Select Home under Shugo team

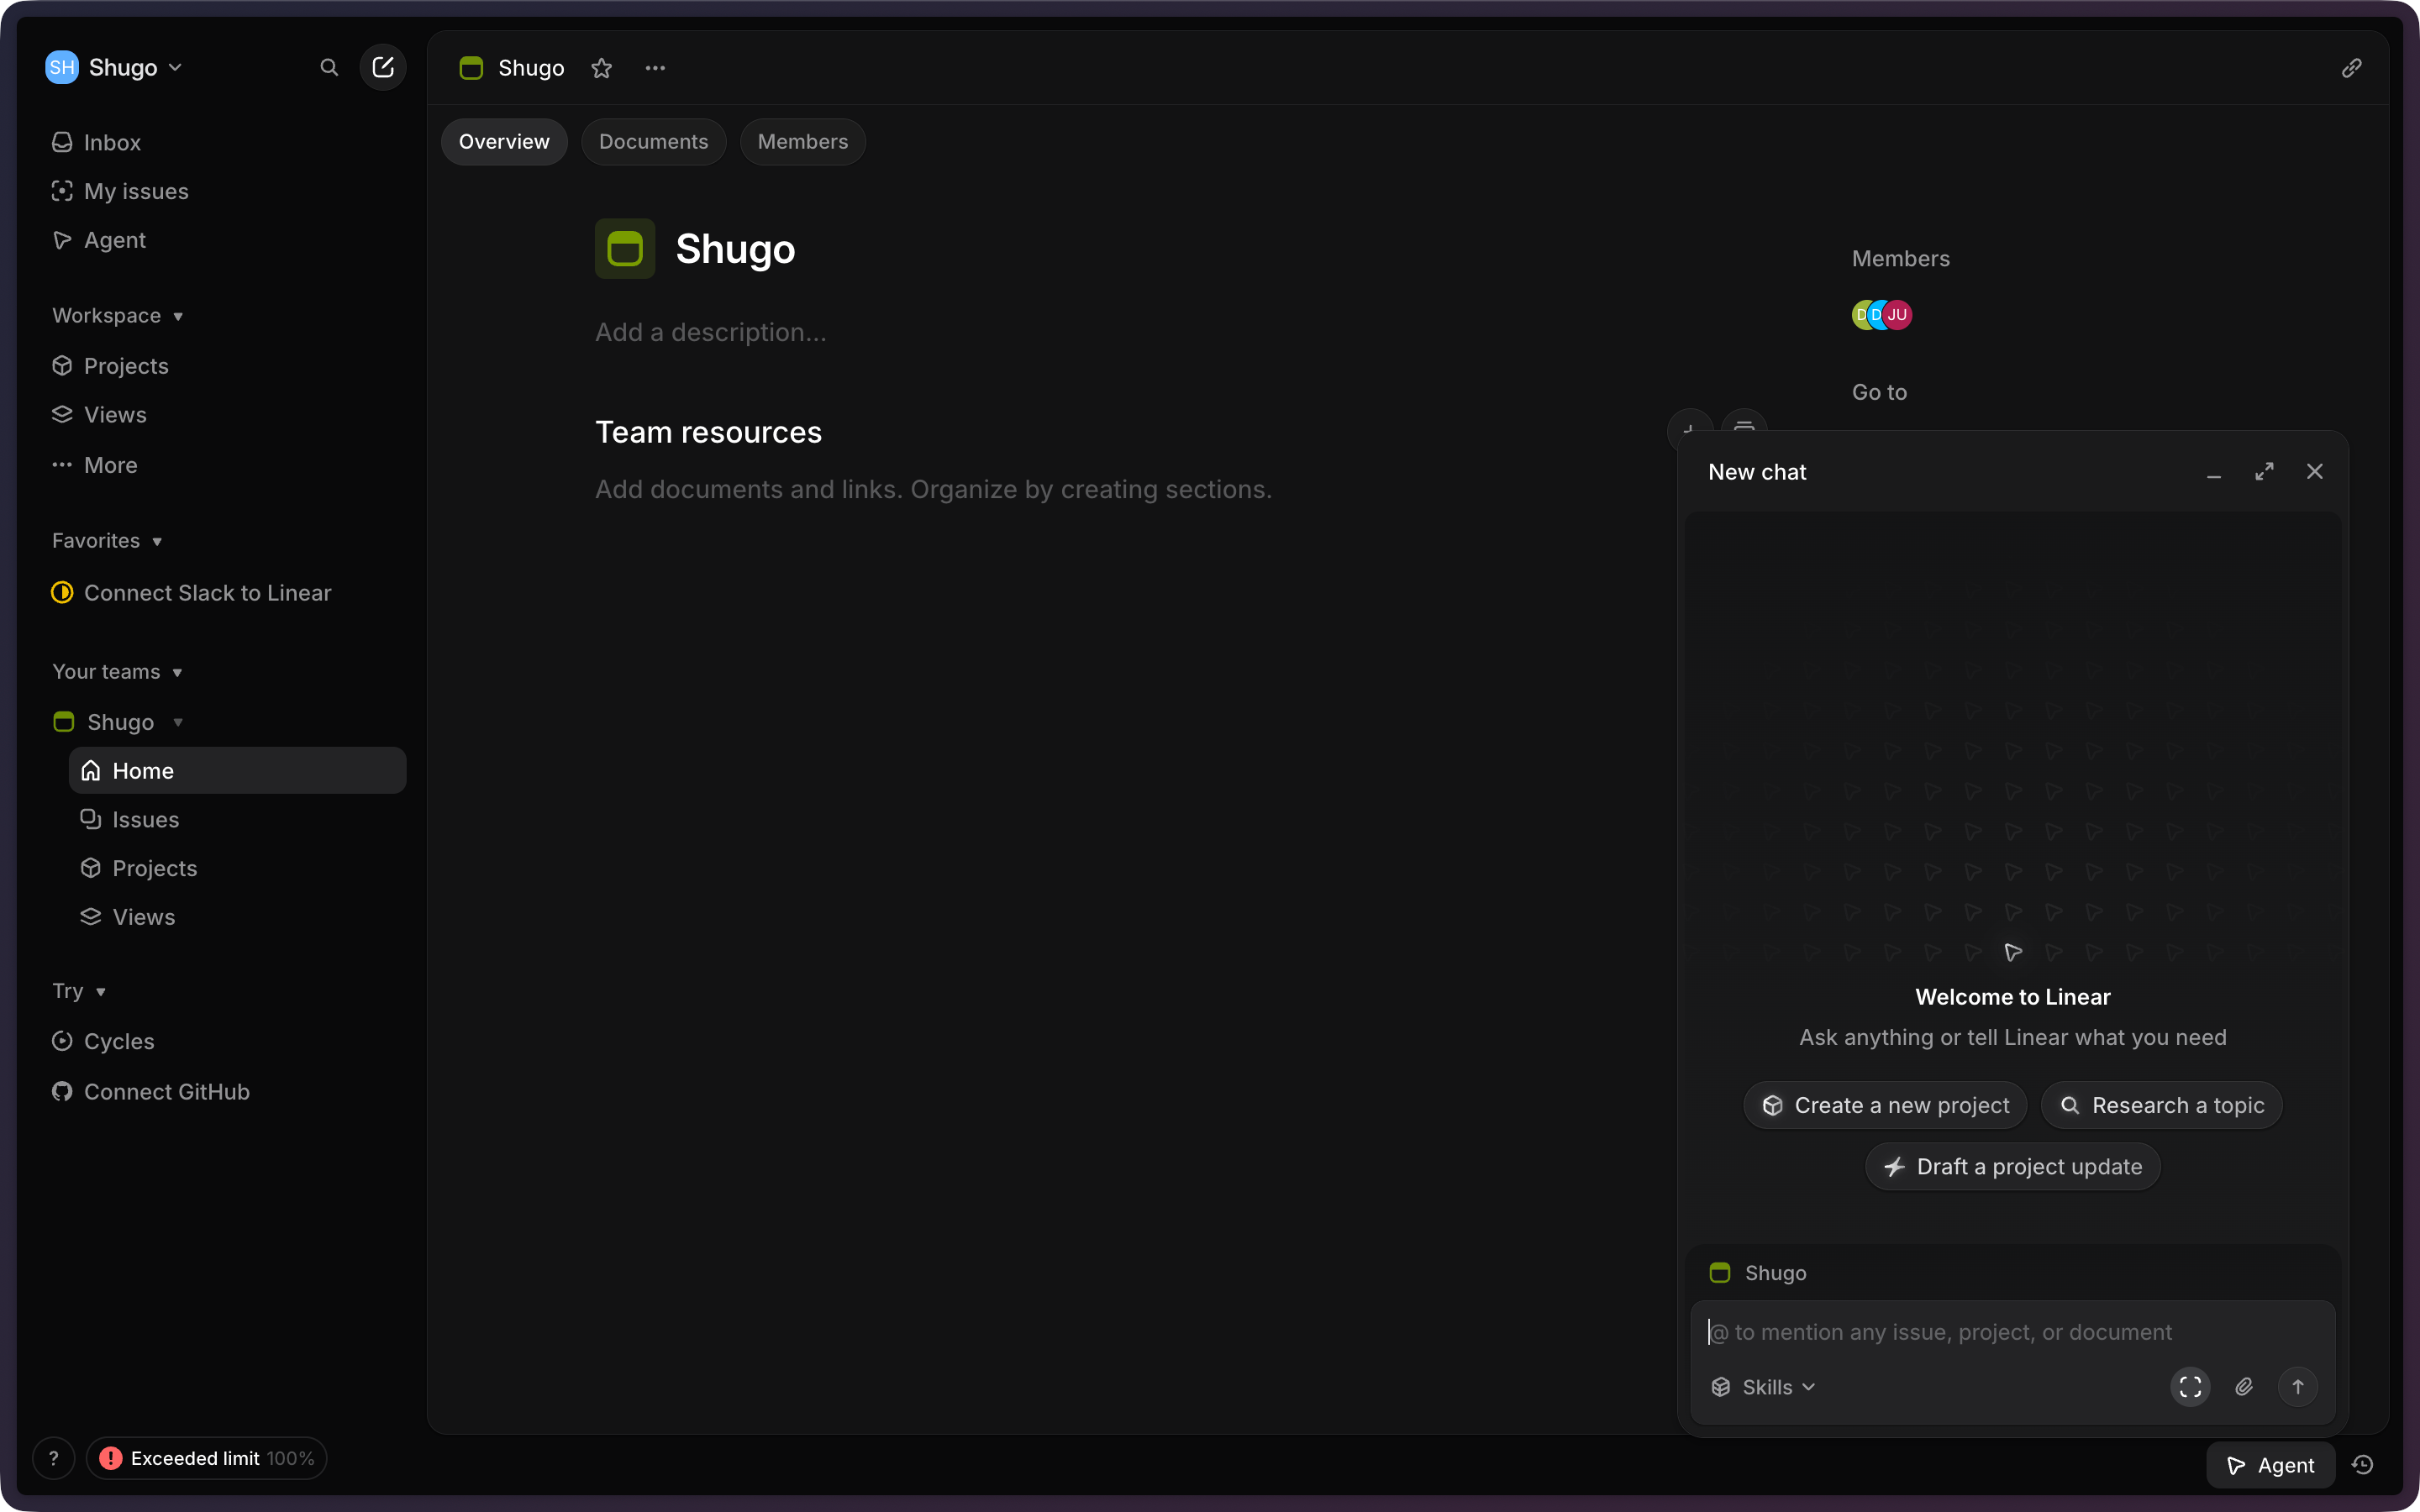pos(238,770)
